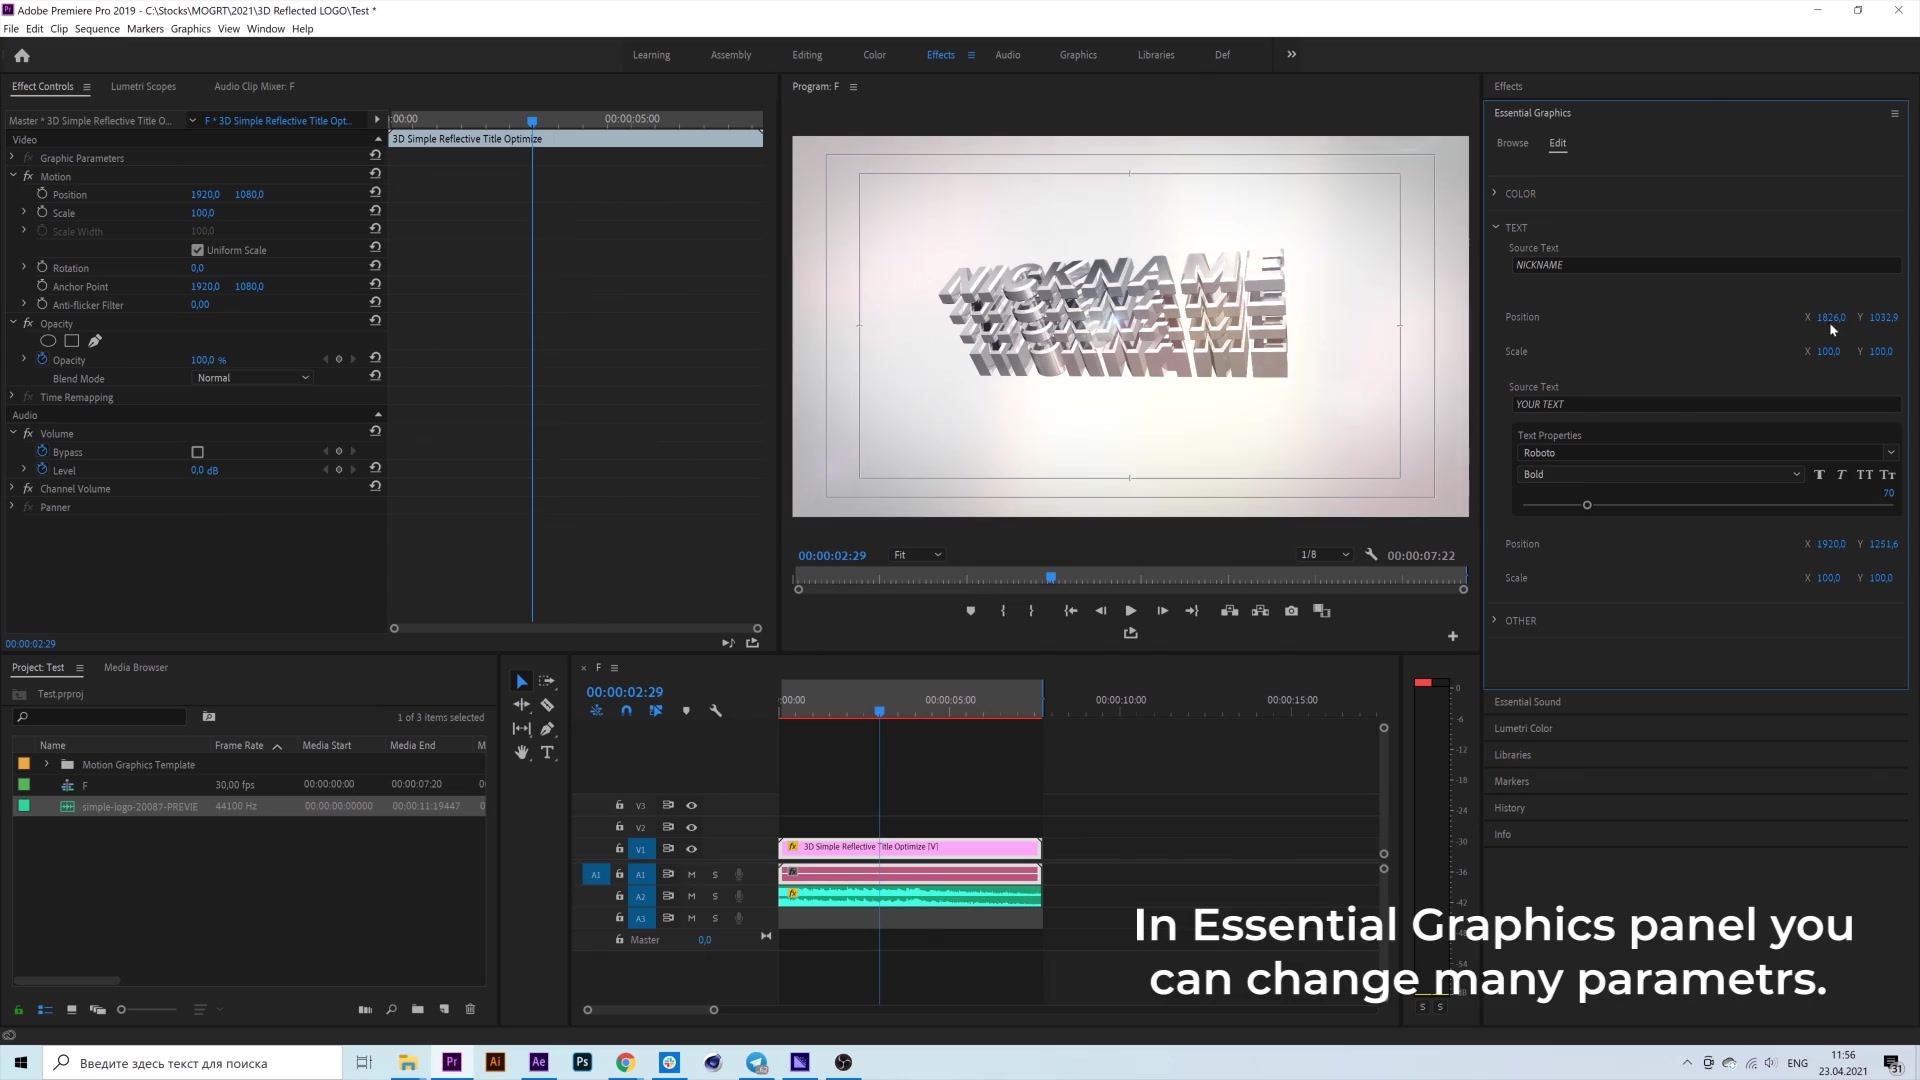
Task: Open the History panel
Action: [x=1509, y=808]
